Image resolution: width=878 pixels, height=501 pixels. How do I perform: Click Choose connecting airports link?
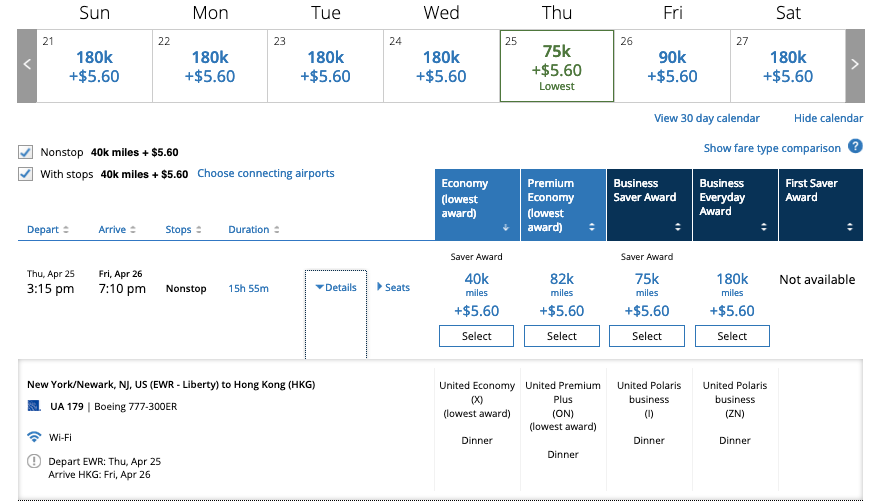[266, 174]
